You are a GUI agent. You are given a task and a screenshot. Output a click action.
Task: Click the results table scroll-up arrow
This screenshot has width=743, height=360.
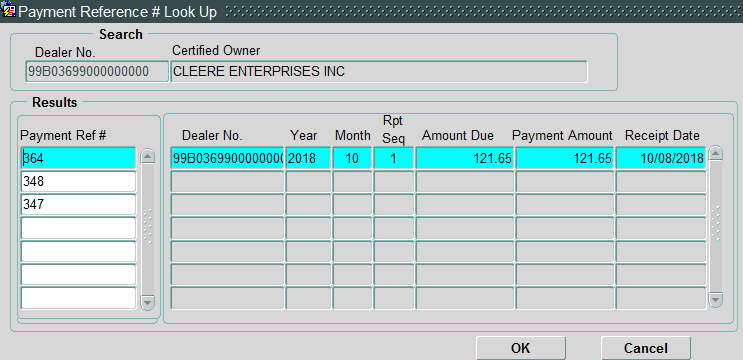pyautogui.click(x=715, y=154)
